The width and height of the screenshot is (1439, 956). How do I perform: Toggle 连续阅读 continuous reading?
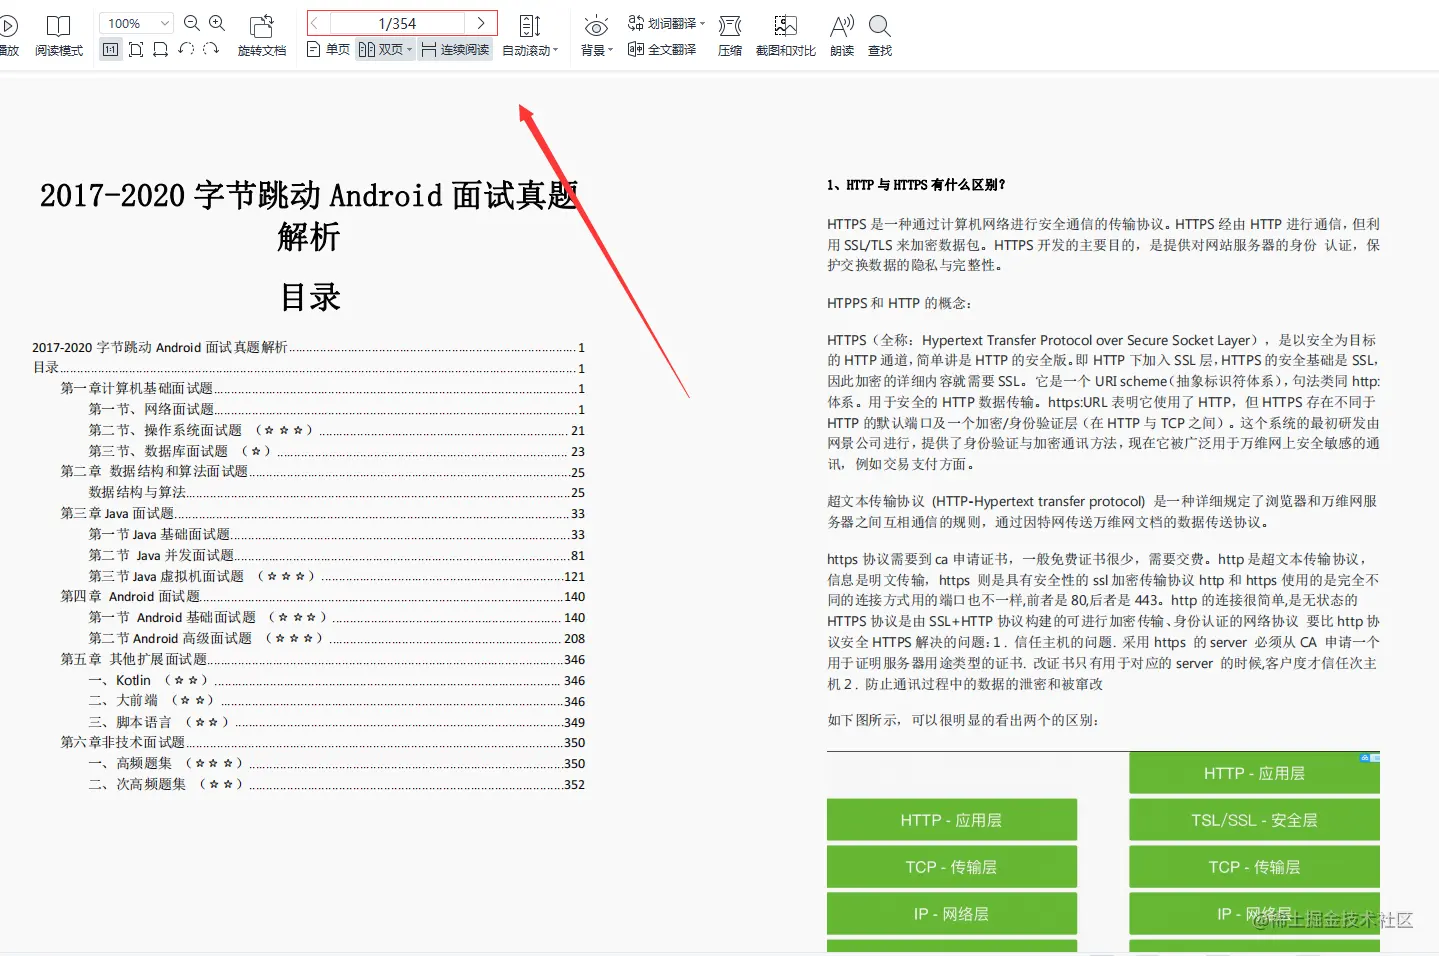click(x=455, y=49)
